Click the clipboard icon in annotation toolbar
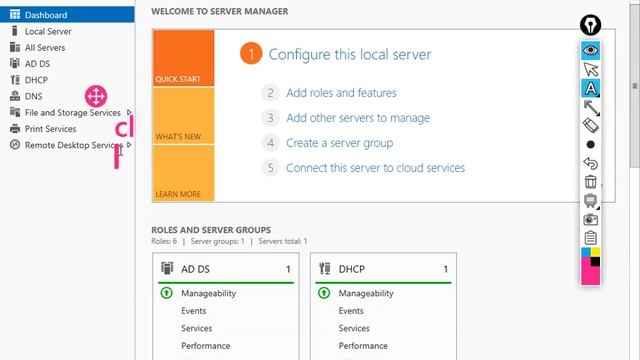The width and height of the screenshot is (640, 360). coord(591,238)
